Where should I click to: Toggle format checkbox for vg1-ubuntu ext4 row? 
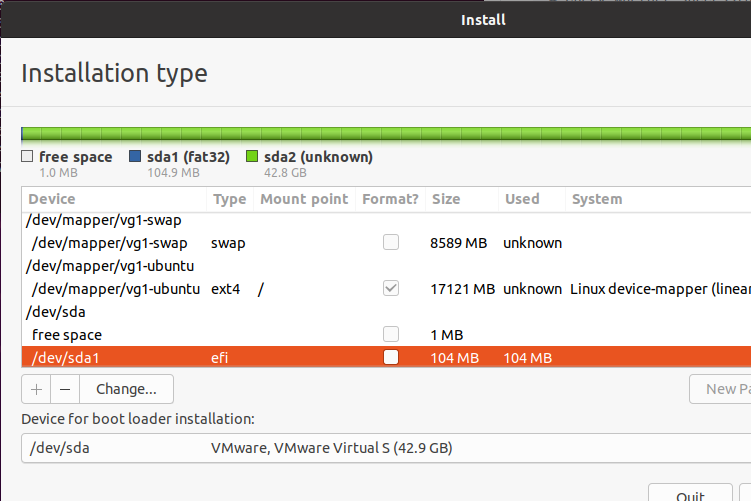coord(391,288)
